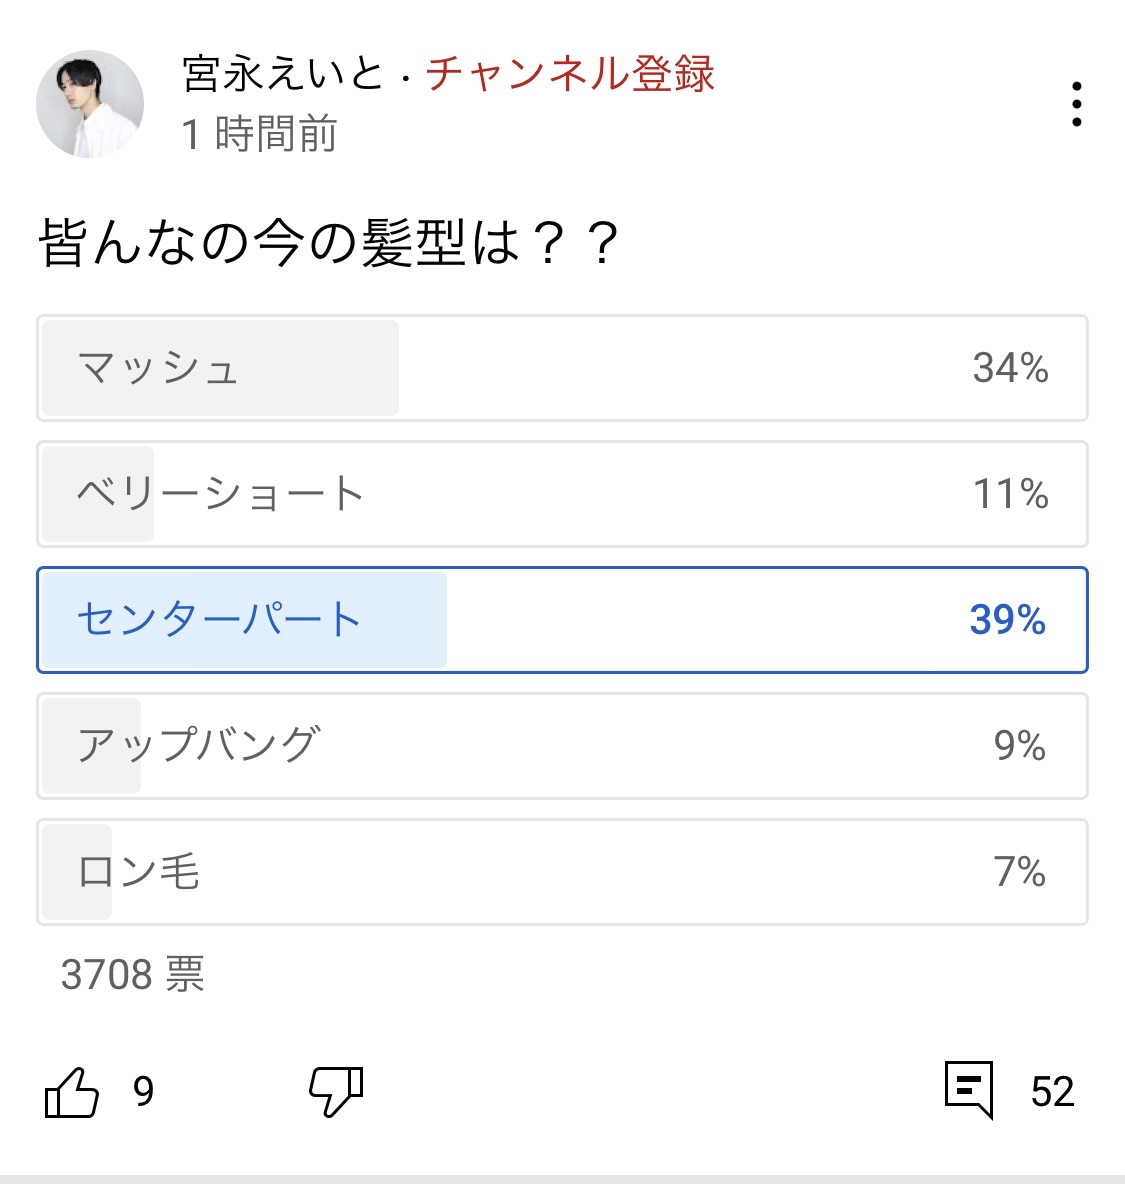Click the 7% result on ロン毛

1019,872
